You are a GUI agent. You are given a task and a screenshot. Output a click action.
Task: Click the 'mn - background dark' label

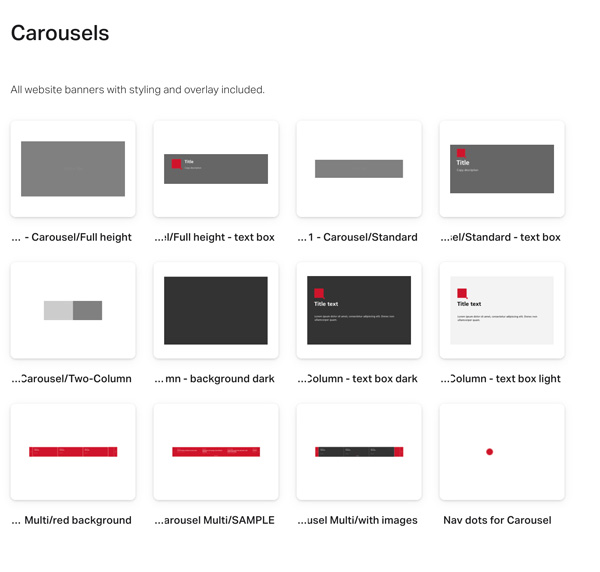pyautogui.click(x=215, y=379)
